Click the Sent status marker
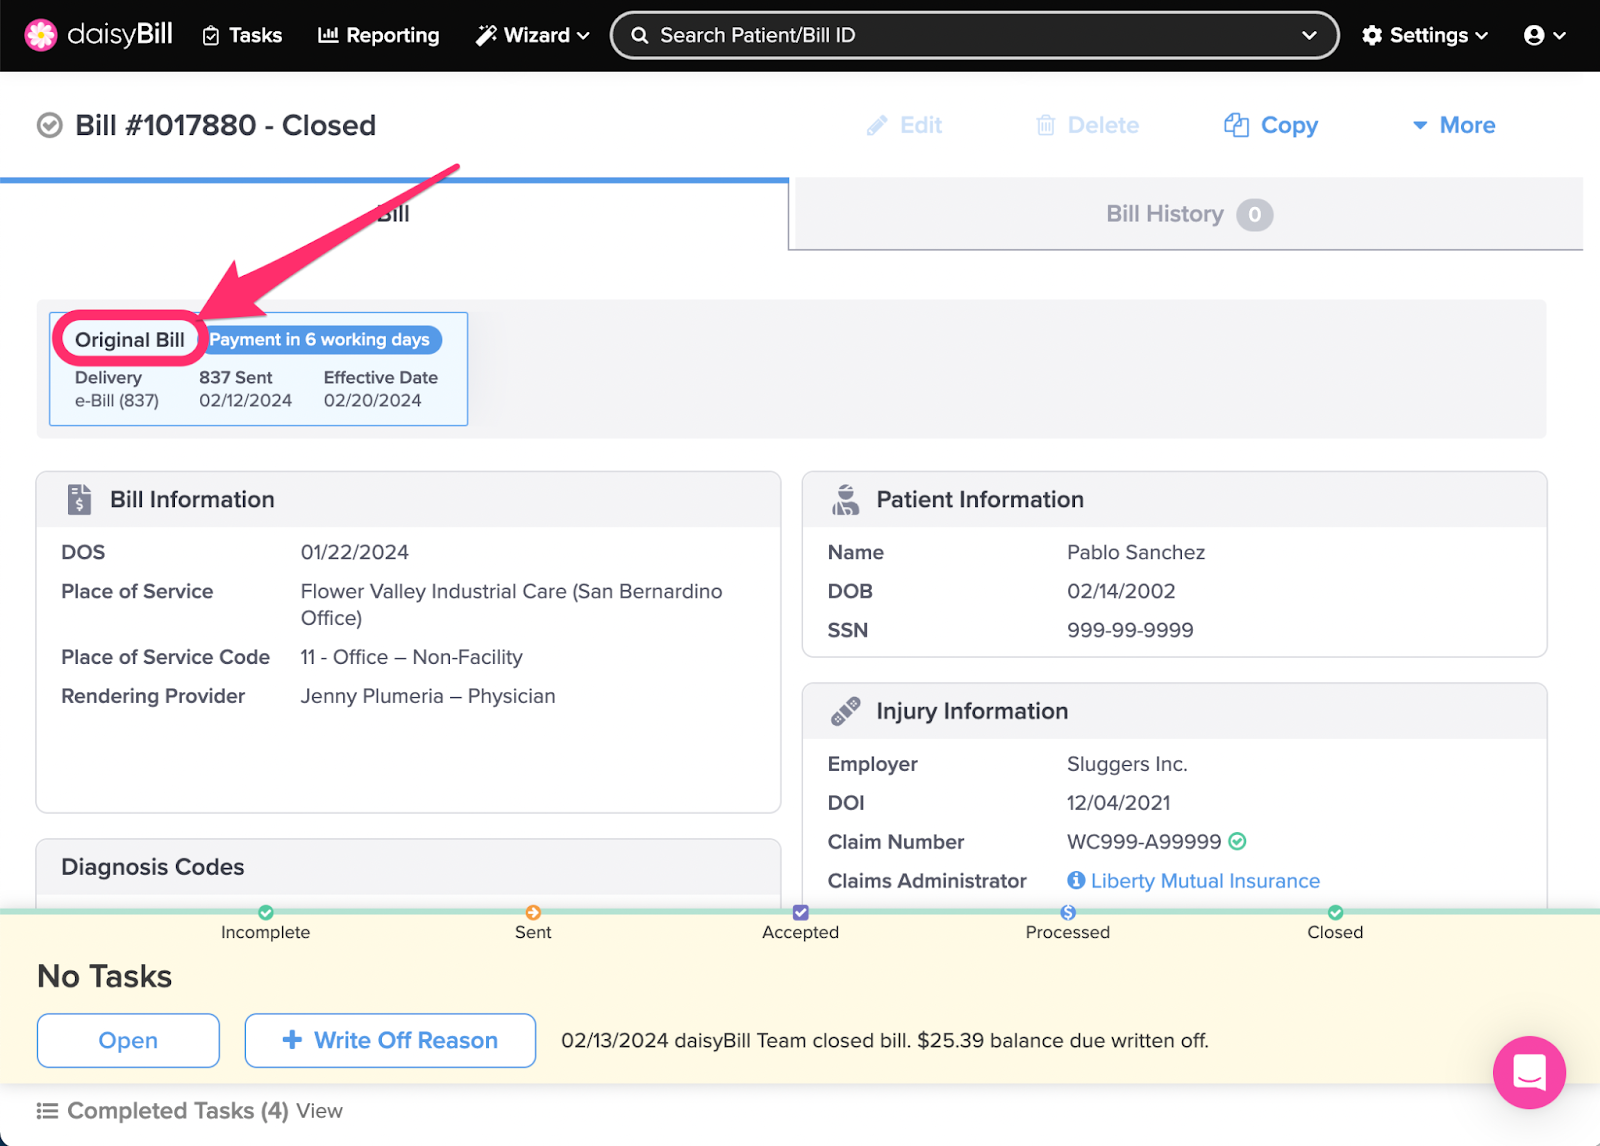The image size is (1600, 1146). tap(533, 912)
